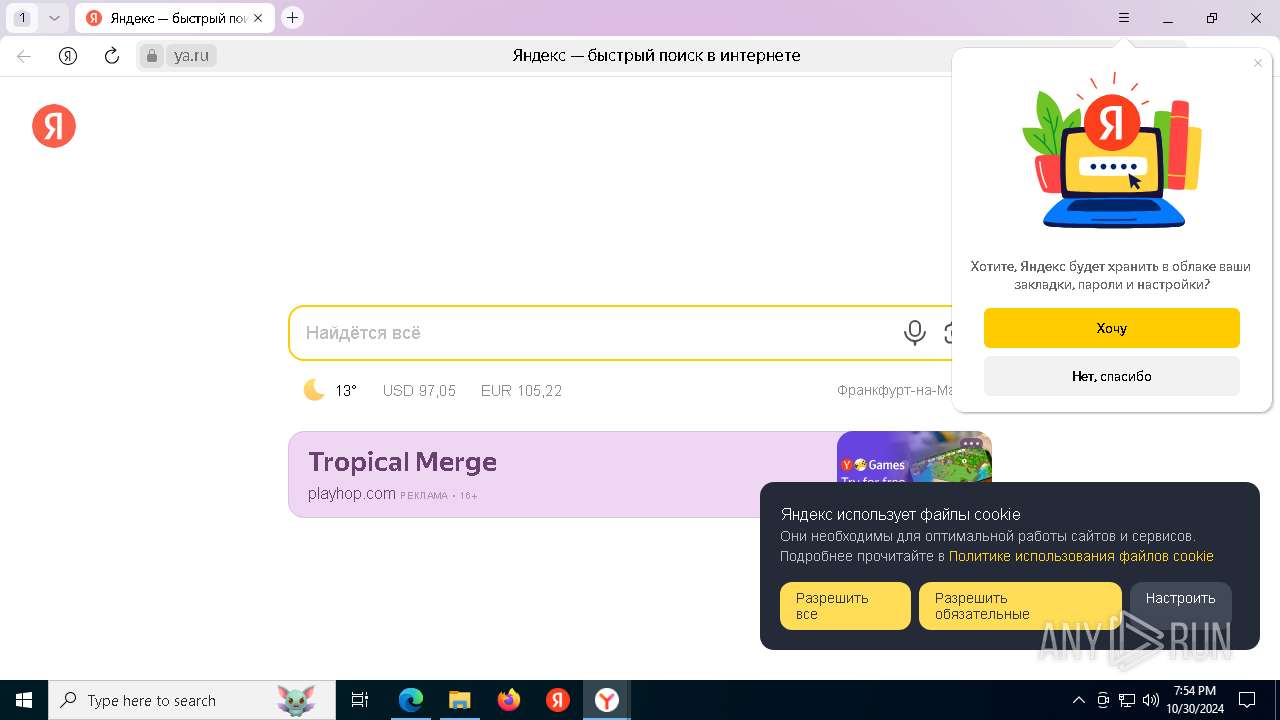The image size is (1280, 720).
Task: Click the taskbar clock showing 7:54 PM
Action: click(x=1195, y=700)
